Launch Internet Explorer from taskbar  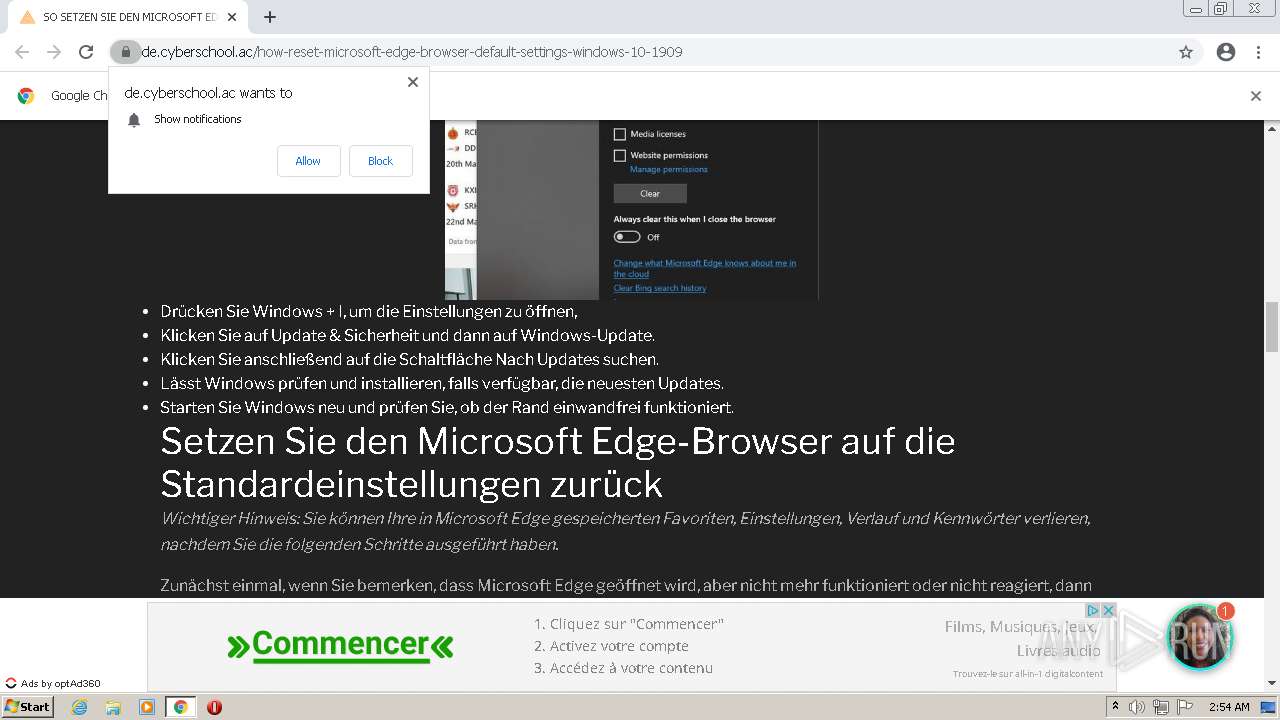(79, 707)
